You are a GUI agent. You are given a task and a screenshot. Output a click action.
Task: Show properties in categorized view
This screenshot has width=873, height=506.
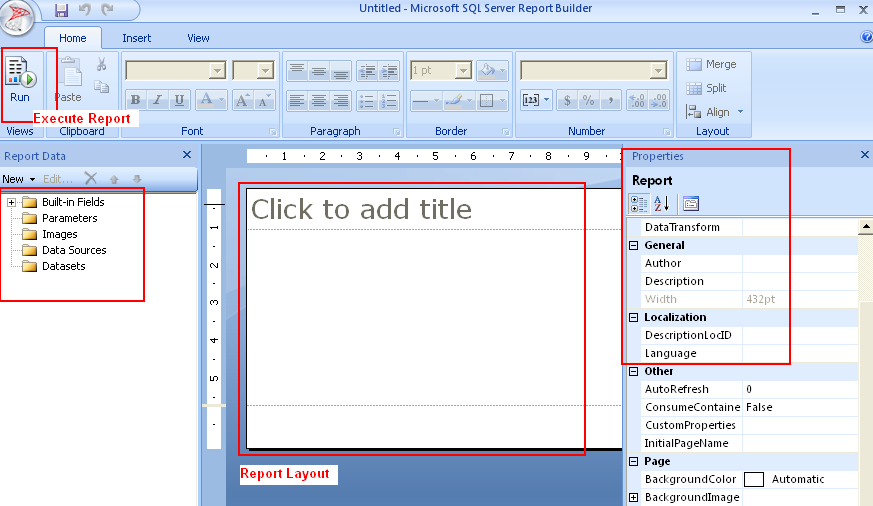click(639, 204)
